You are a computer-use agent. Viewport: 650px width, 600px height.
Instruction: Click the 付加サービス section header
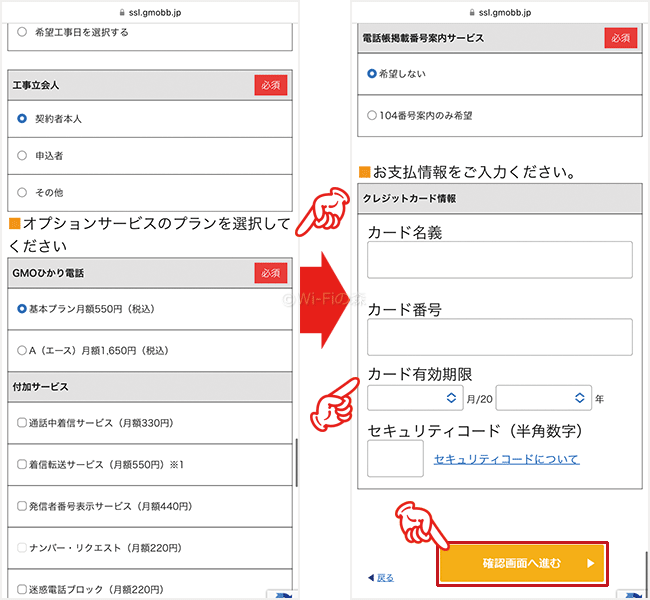click(x=150, y=387)
